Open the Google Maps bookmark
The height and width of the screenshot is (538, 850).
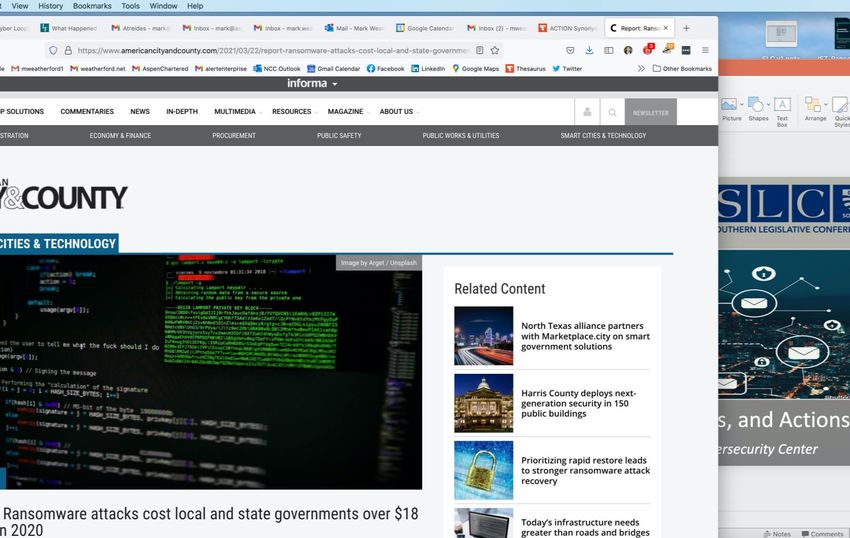475,68
